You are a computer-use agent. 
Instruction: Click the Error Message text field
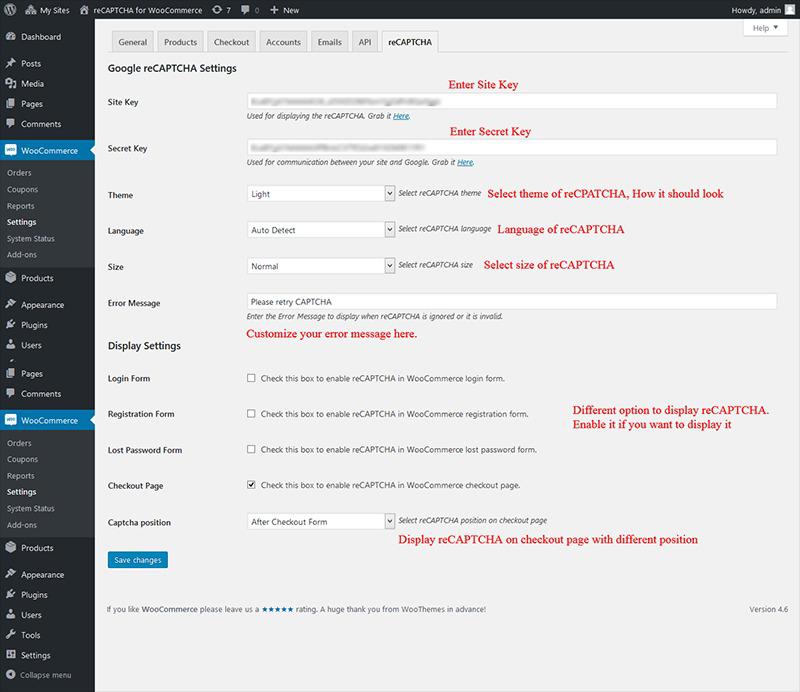tap(511, 302)
